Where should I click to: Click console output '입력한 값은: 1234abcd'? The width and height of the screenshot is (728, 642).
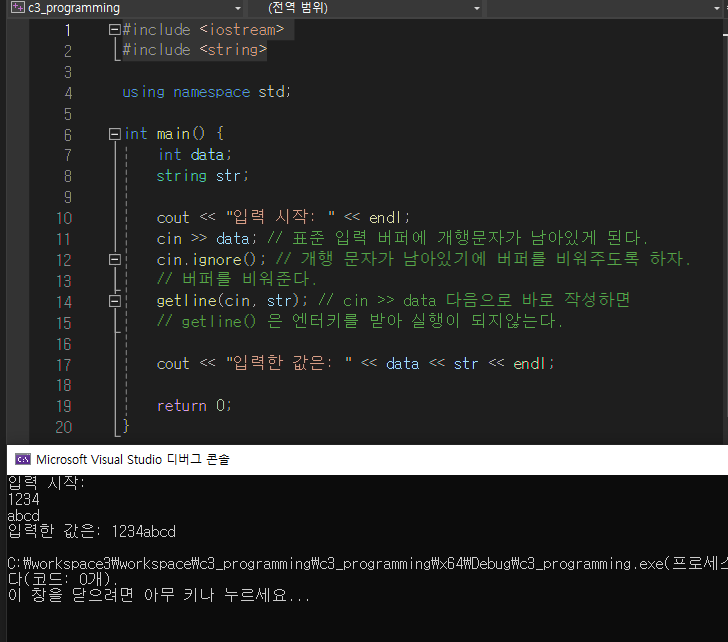92,531
